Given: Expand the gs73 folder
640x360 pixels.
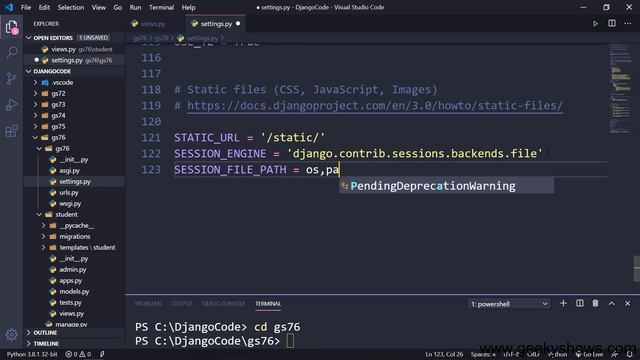Looking at the screenshot, I should 58,104.
